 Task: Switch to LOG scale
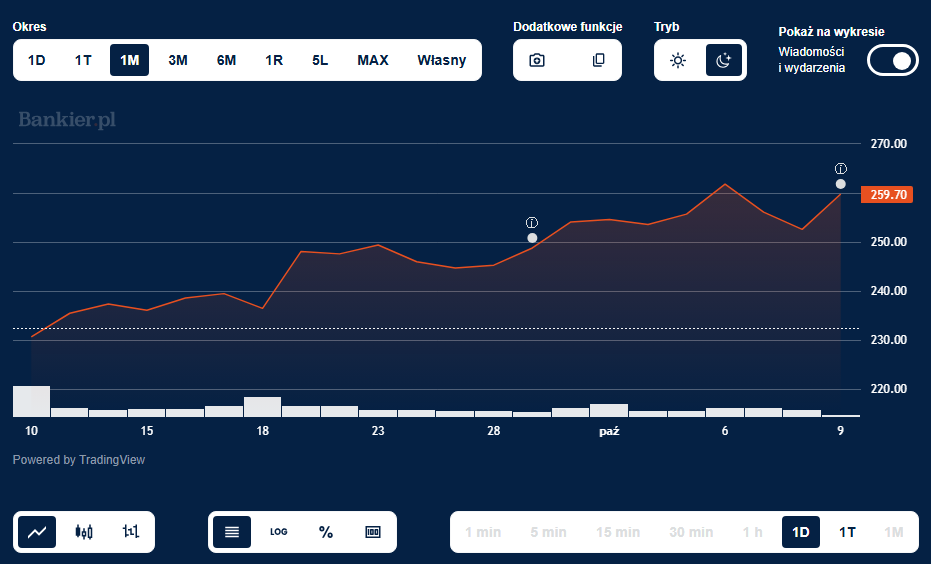tap(278, 532)
